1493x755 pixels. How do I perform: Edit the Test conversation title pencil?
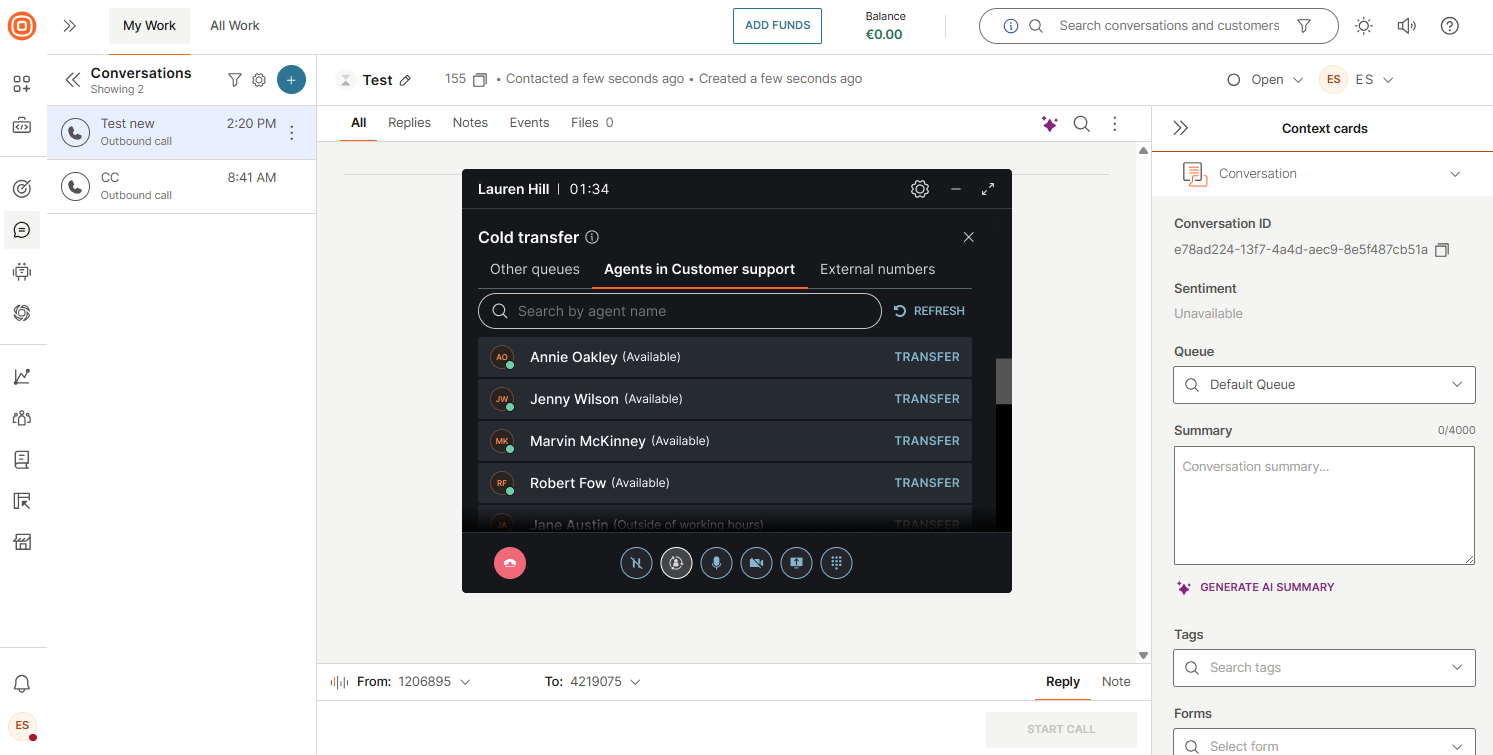[x=405, y=80]
